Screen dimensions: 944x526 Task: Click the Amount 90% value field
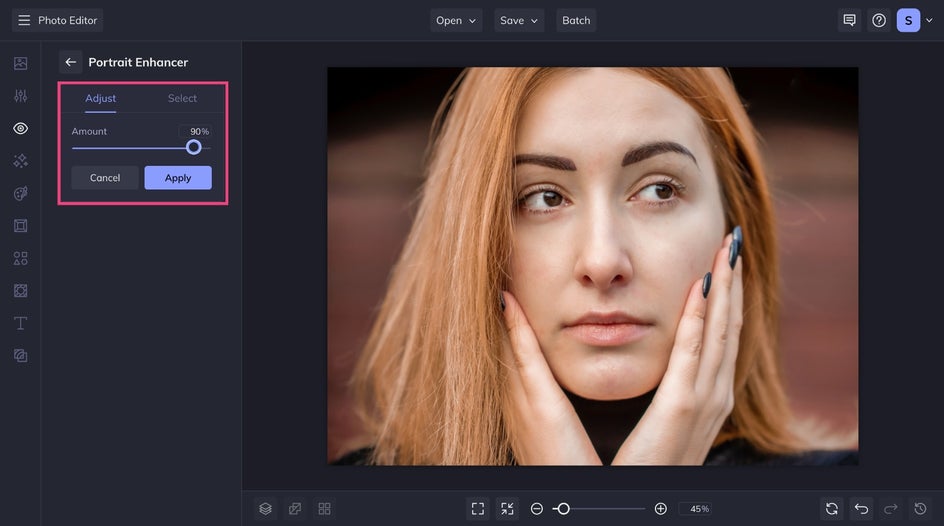point(195,131)
